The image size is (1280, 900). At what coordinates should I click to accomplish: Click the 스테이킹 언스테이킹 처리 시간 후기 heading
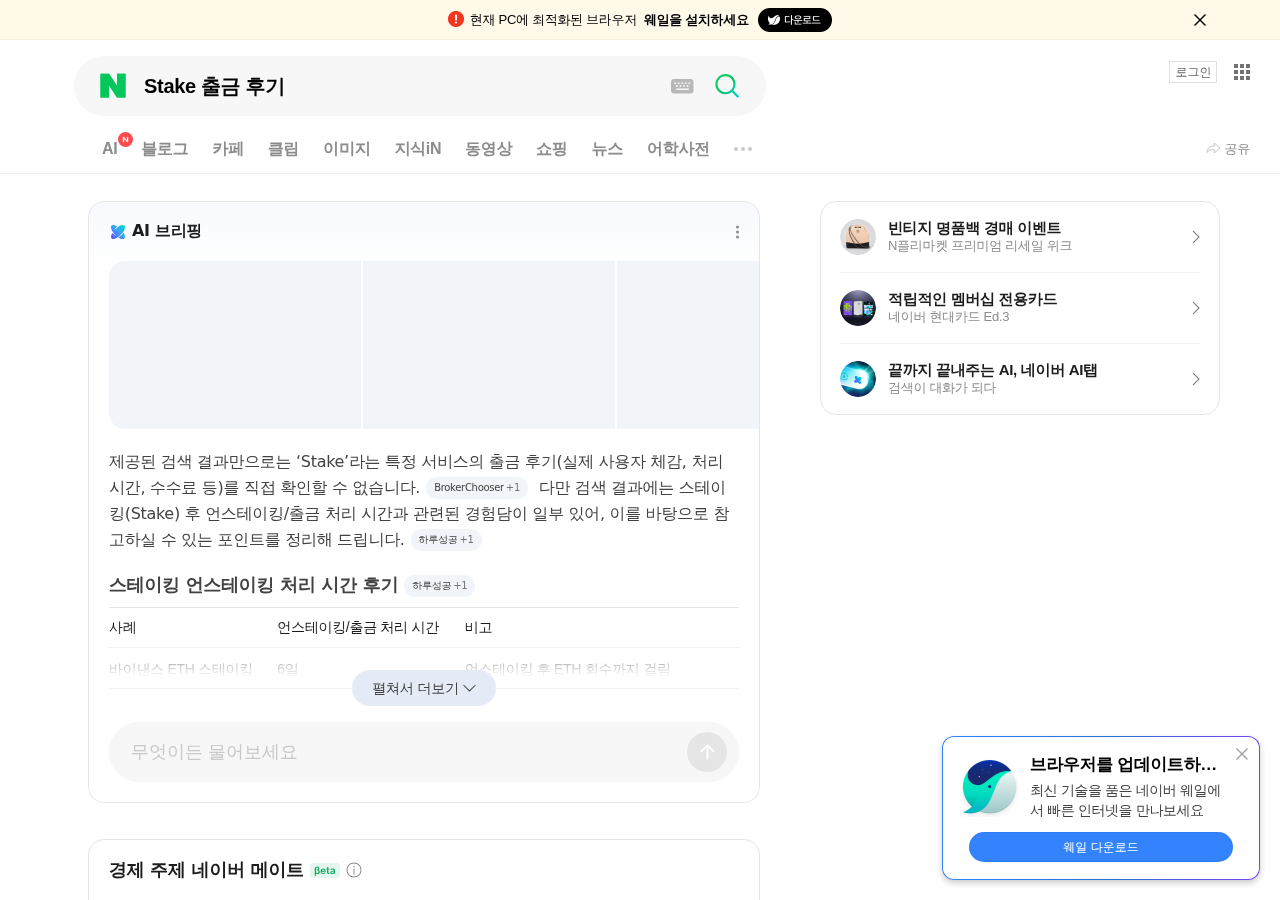coord(254,585)
